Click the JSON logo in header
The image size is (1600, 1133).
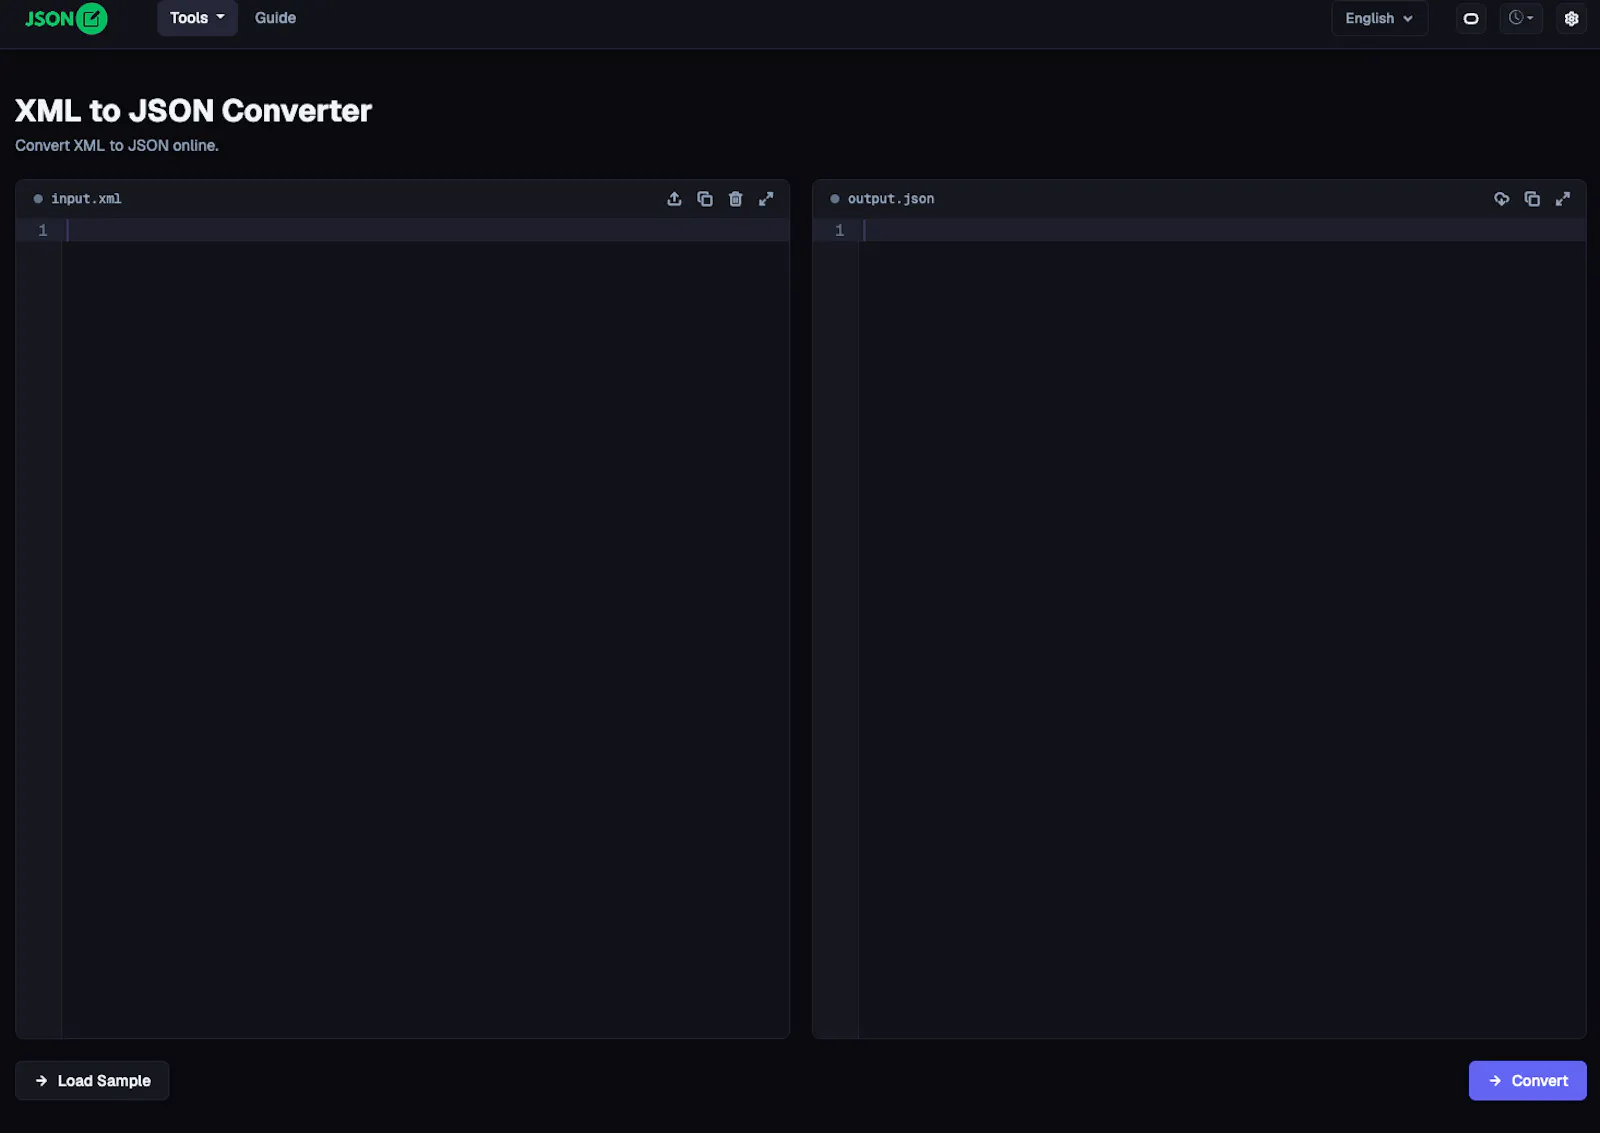[x=66, y=18]
